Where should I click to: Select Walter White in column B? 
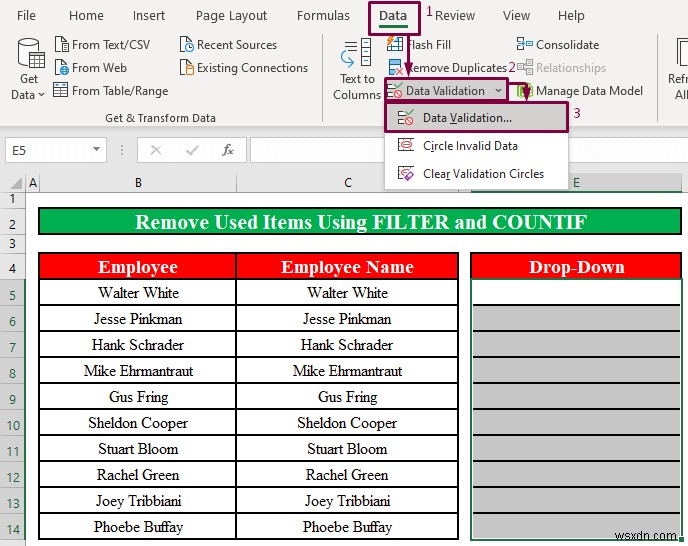[138, 292]
